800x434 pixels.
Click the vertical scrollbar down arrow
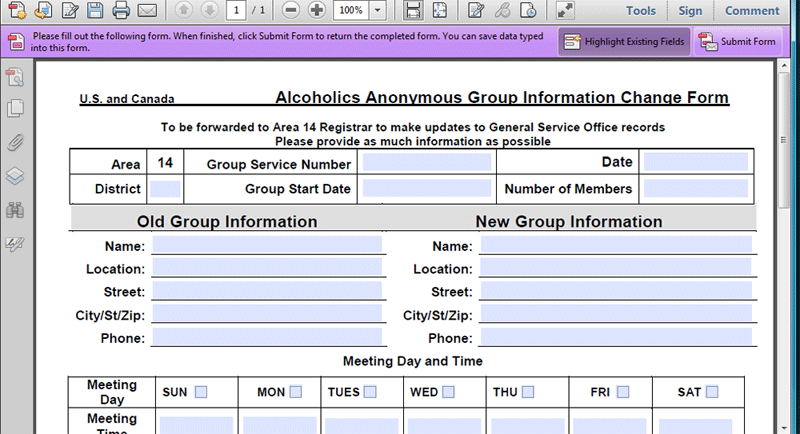tap(784, 428)
